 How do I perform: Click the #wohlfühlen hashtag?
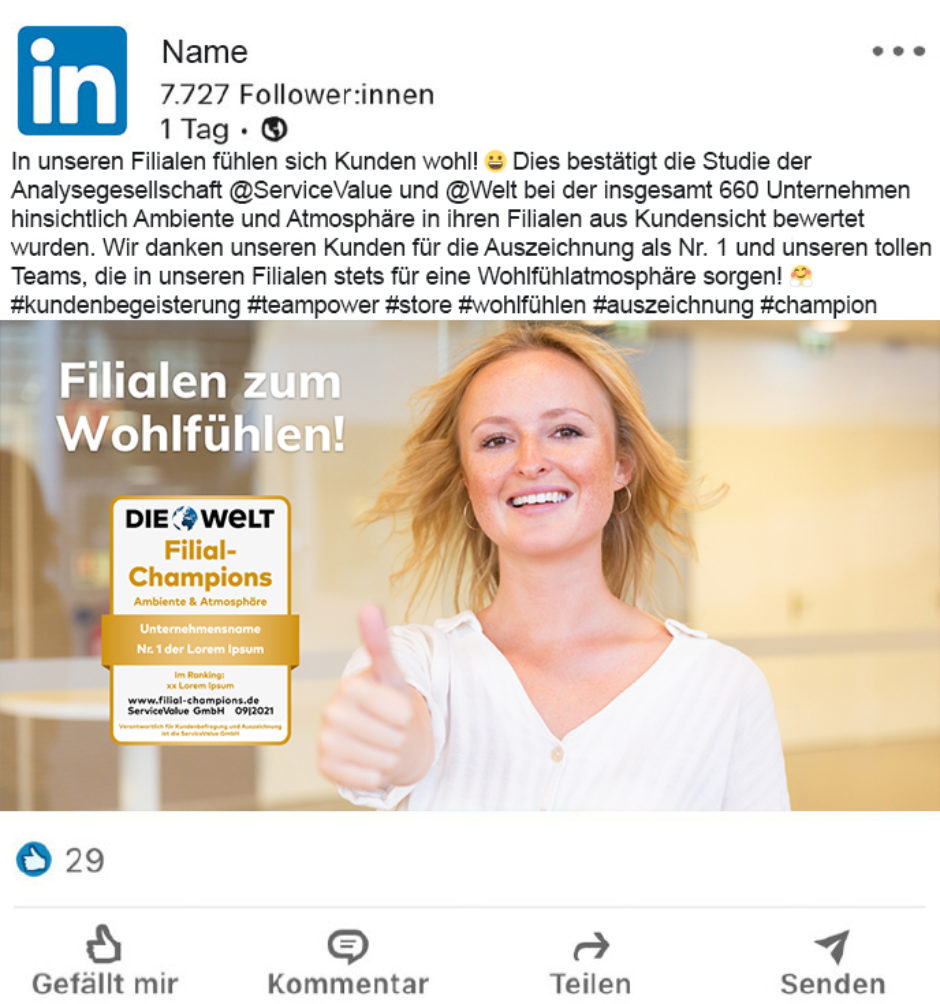click(x=522, y=305)
